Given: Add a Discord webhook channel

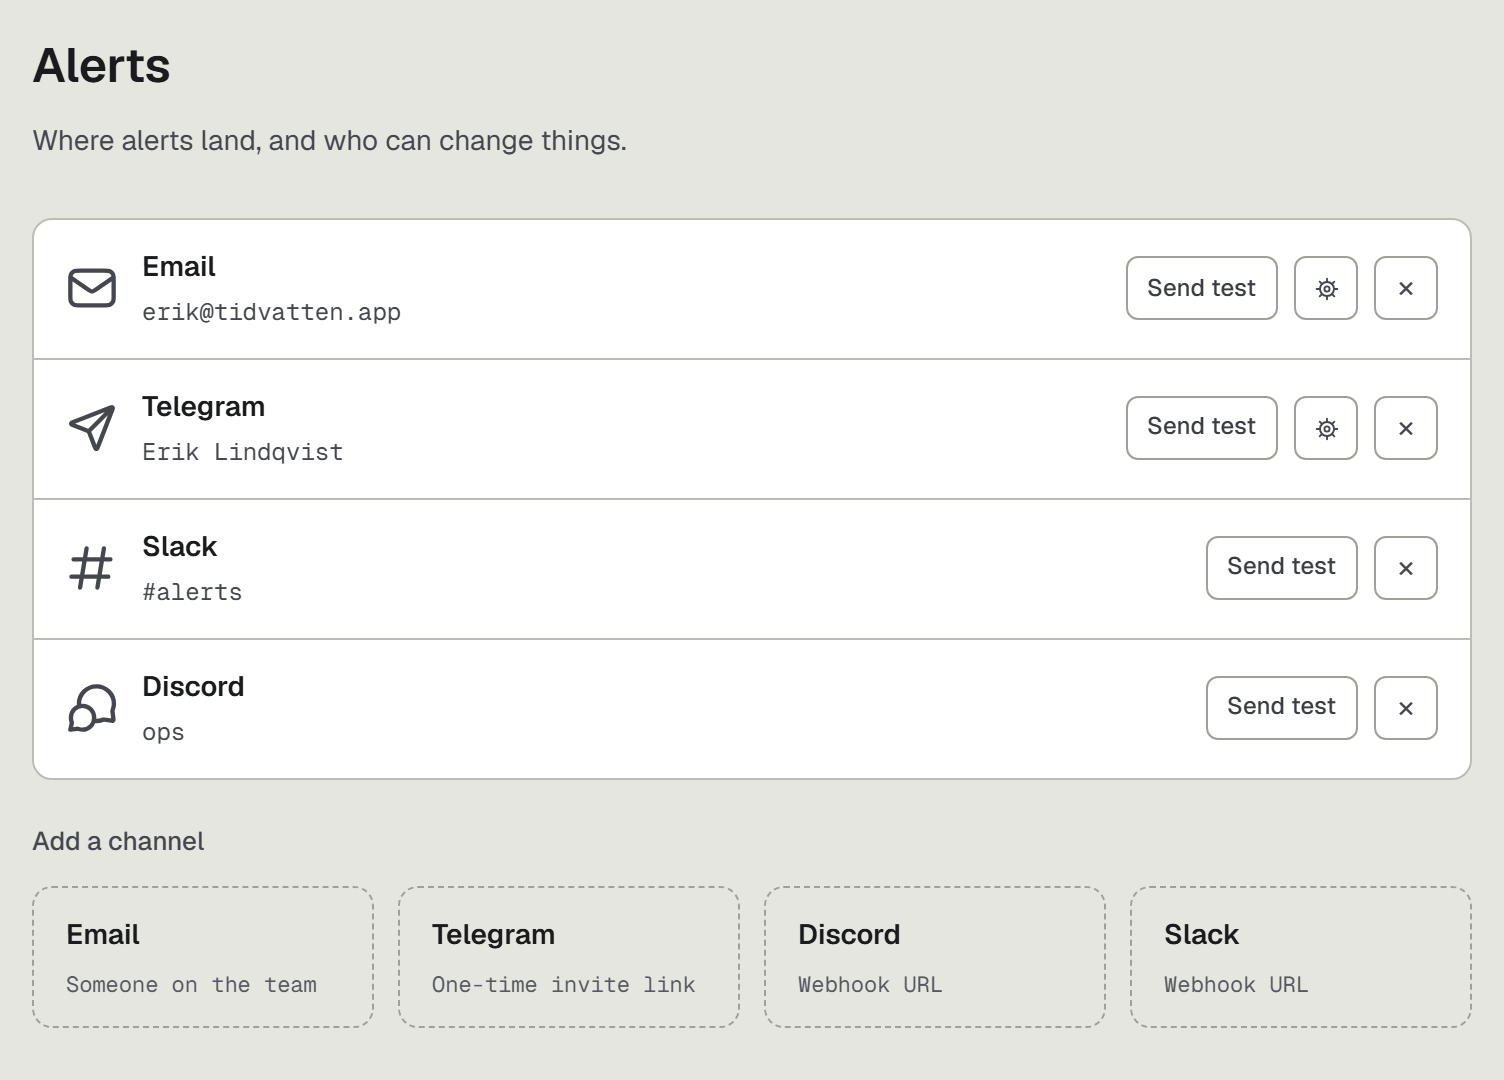Looking at the screenshot, I should click(x=935, y=957).
